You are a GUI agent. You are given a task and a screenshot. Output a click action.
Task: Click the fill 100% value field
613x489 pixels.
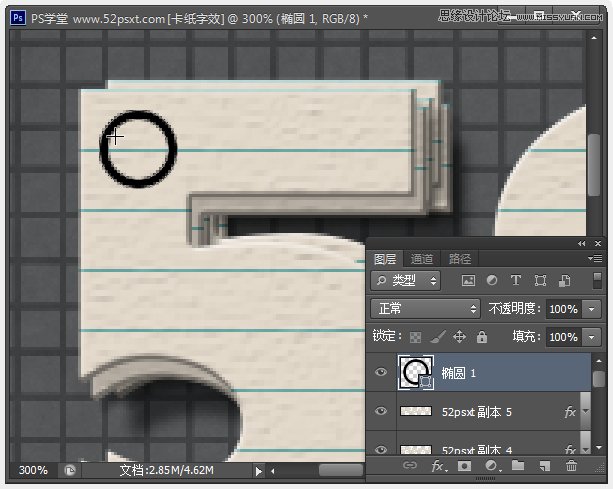coord(563,337)
